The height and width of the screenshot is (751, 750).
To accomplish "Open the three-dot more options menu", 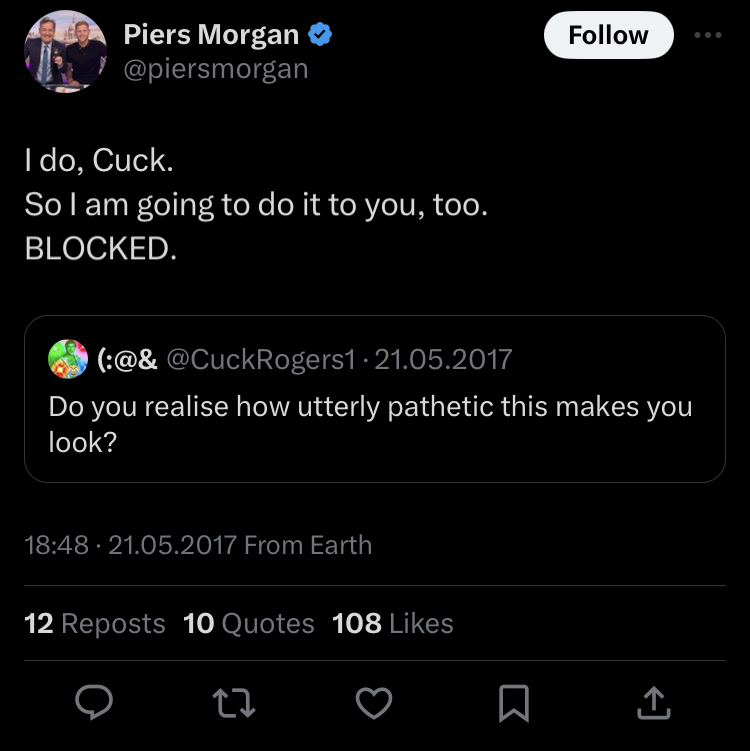I will coord(707,35).
